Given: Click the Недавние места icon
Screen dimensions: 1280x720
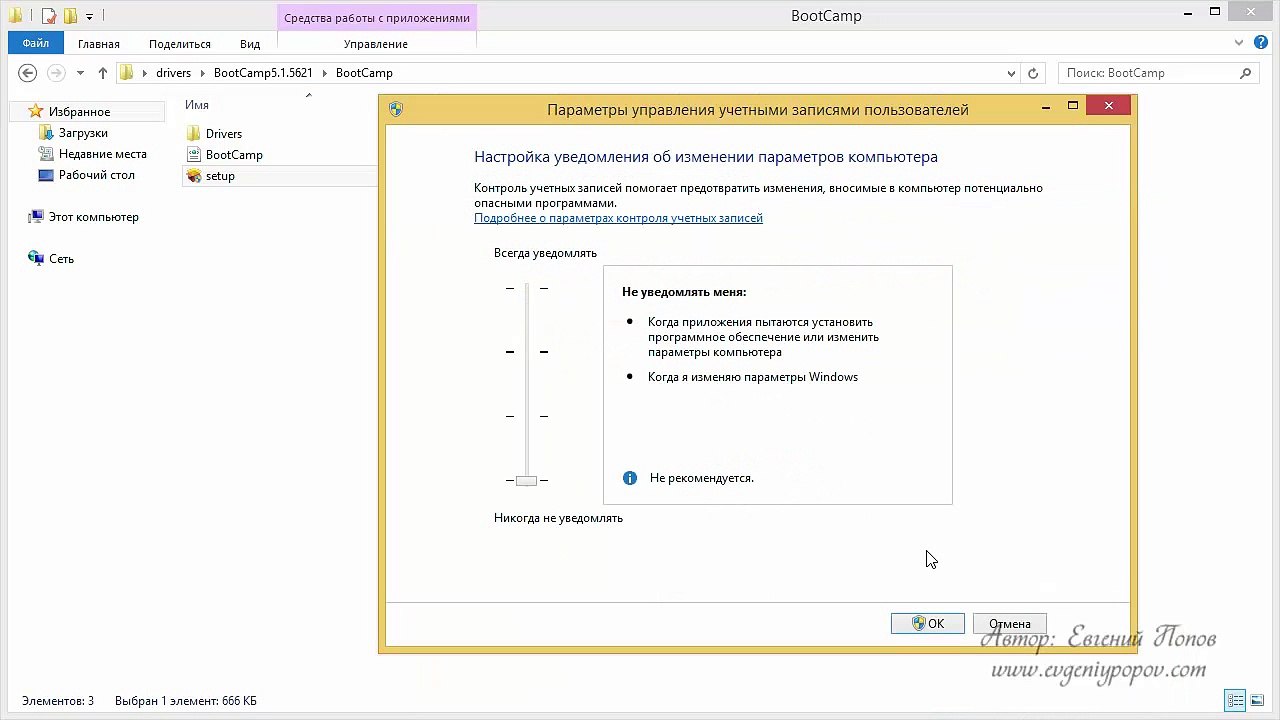Looking at the screenshot, I should click(x=45, y=154).
